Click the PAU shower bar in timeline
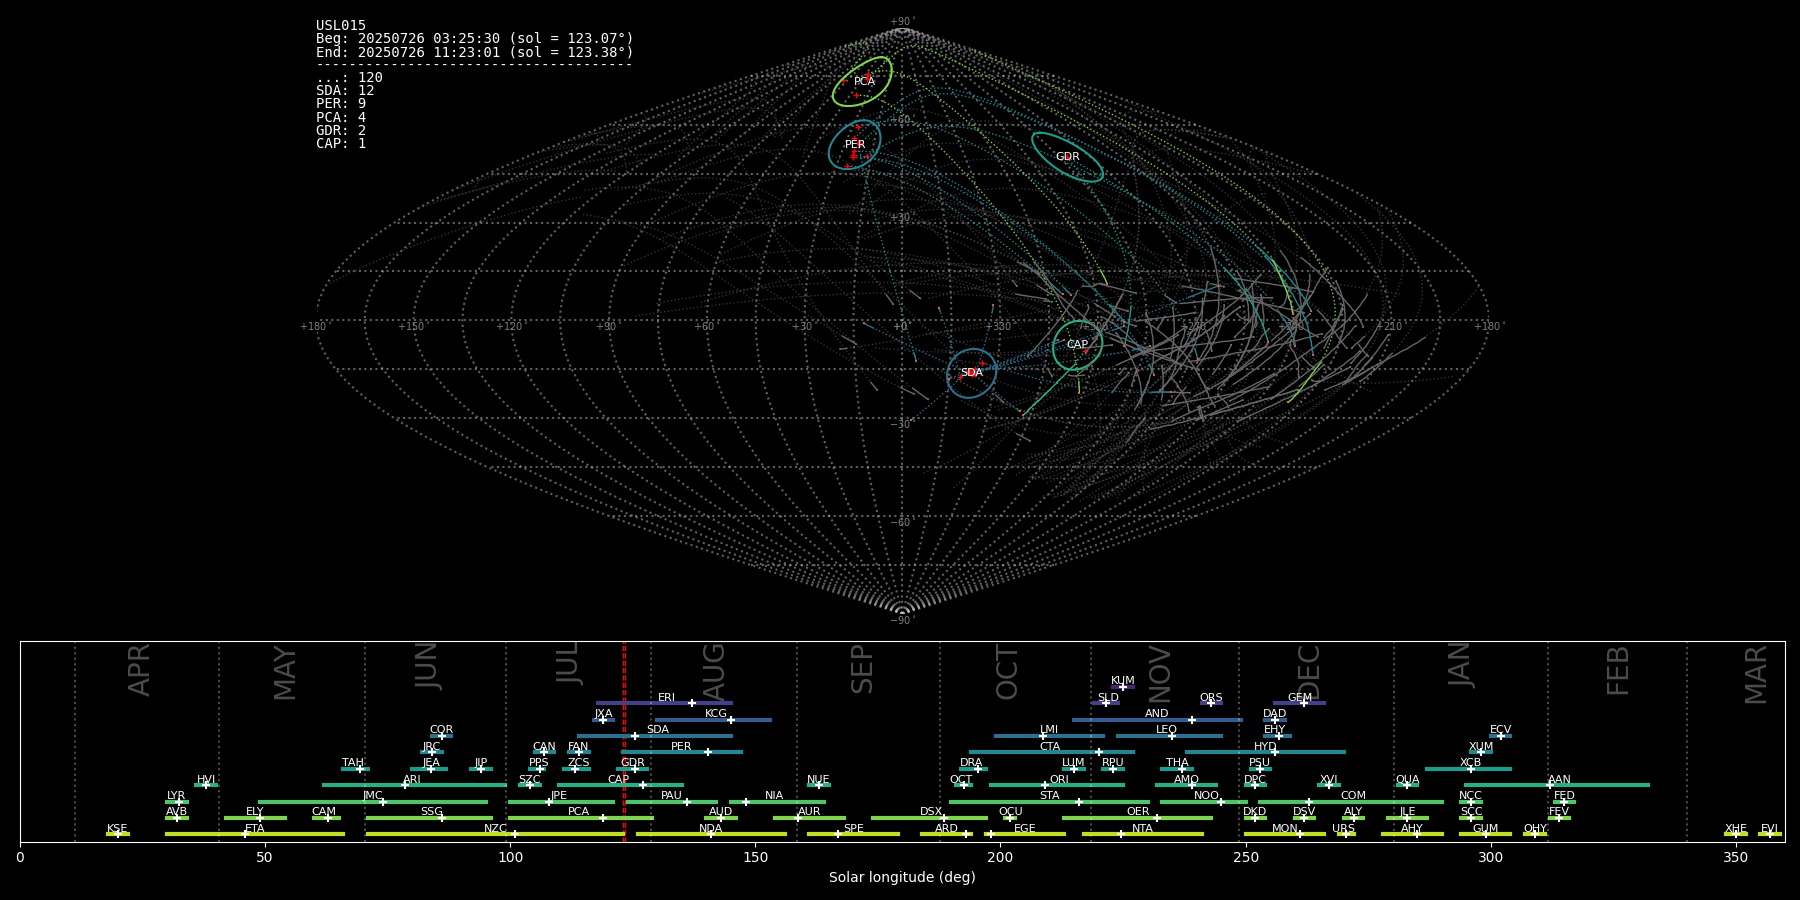Viewport: 1800px width, 900px height. [671, 801]
